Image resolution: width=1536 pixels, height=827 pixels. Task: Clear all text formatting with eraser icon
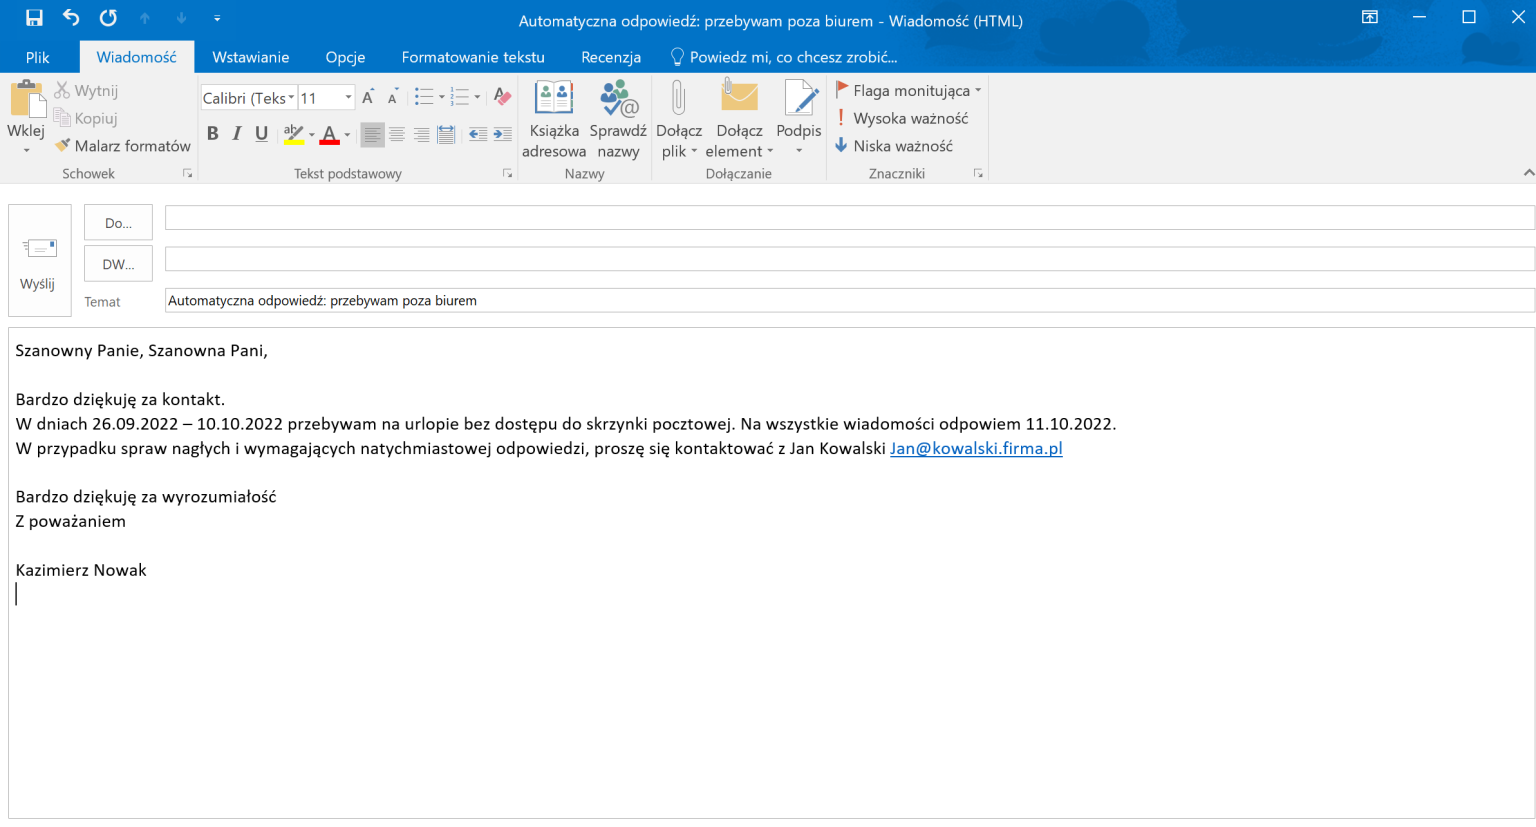point(502,97)
